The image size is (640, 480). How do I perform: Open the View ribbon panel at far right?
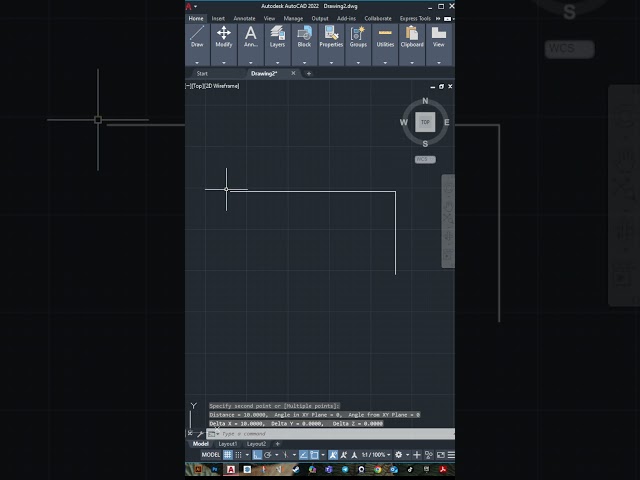(439, 44)
